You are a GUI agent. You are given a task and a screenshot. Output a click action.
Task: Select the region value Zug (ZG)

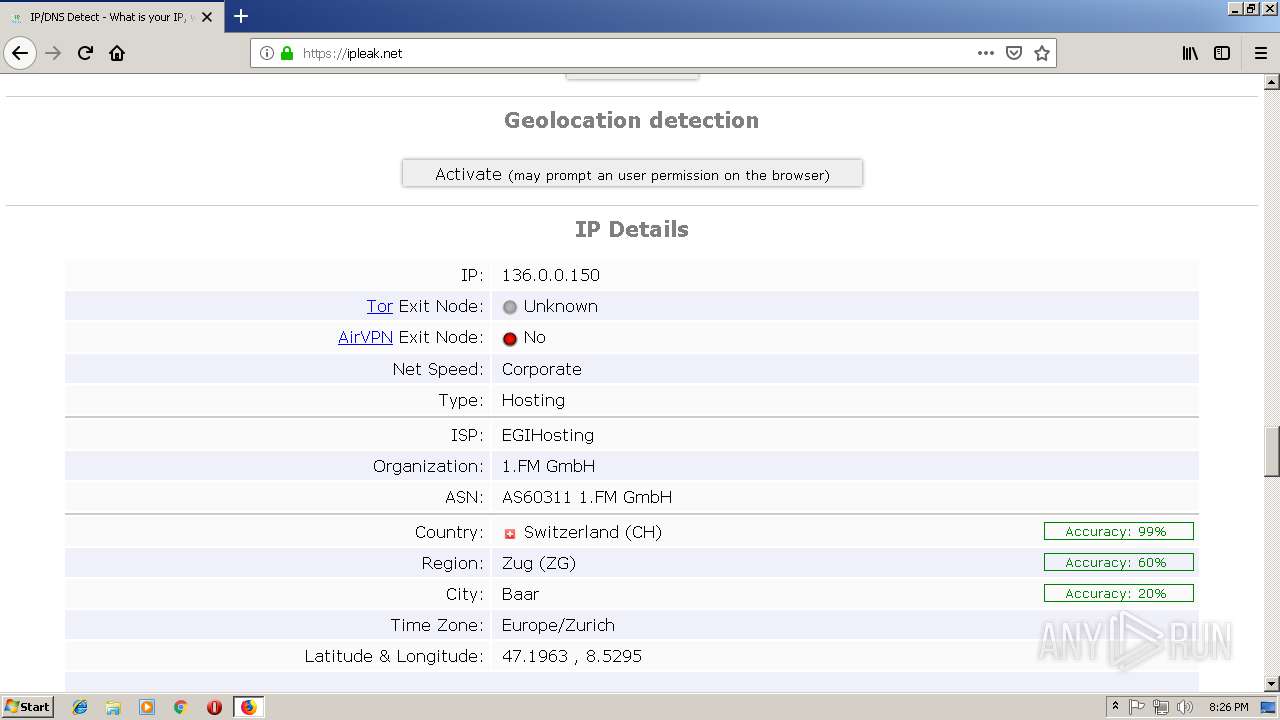(x=539, y=563)
